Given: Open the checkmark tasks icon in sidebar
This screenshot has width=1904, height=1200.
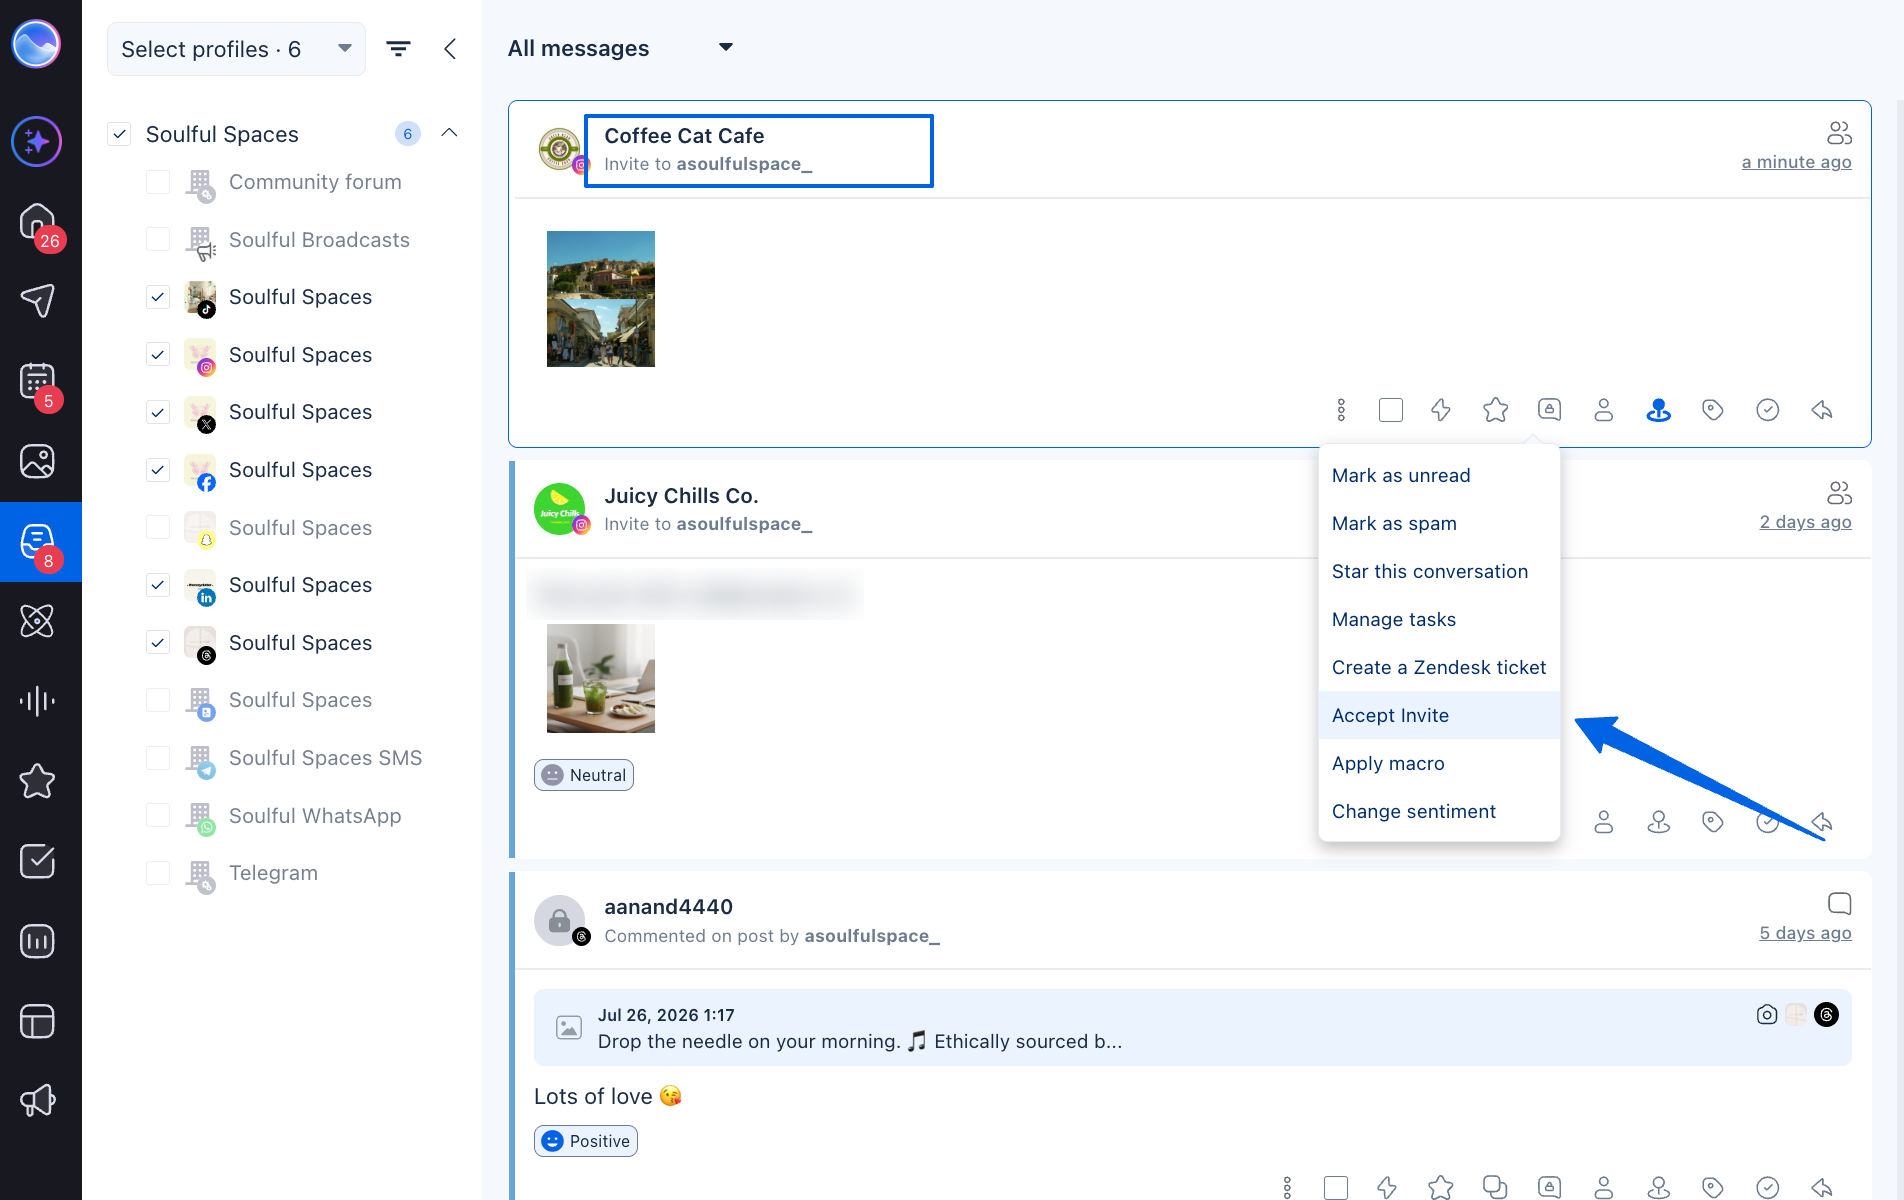Looking at the screenshot, I should pos(38,861).
